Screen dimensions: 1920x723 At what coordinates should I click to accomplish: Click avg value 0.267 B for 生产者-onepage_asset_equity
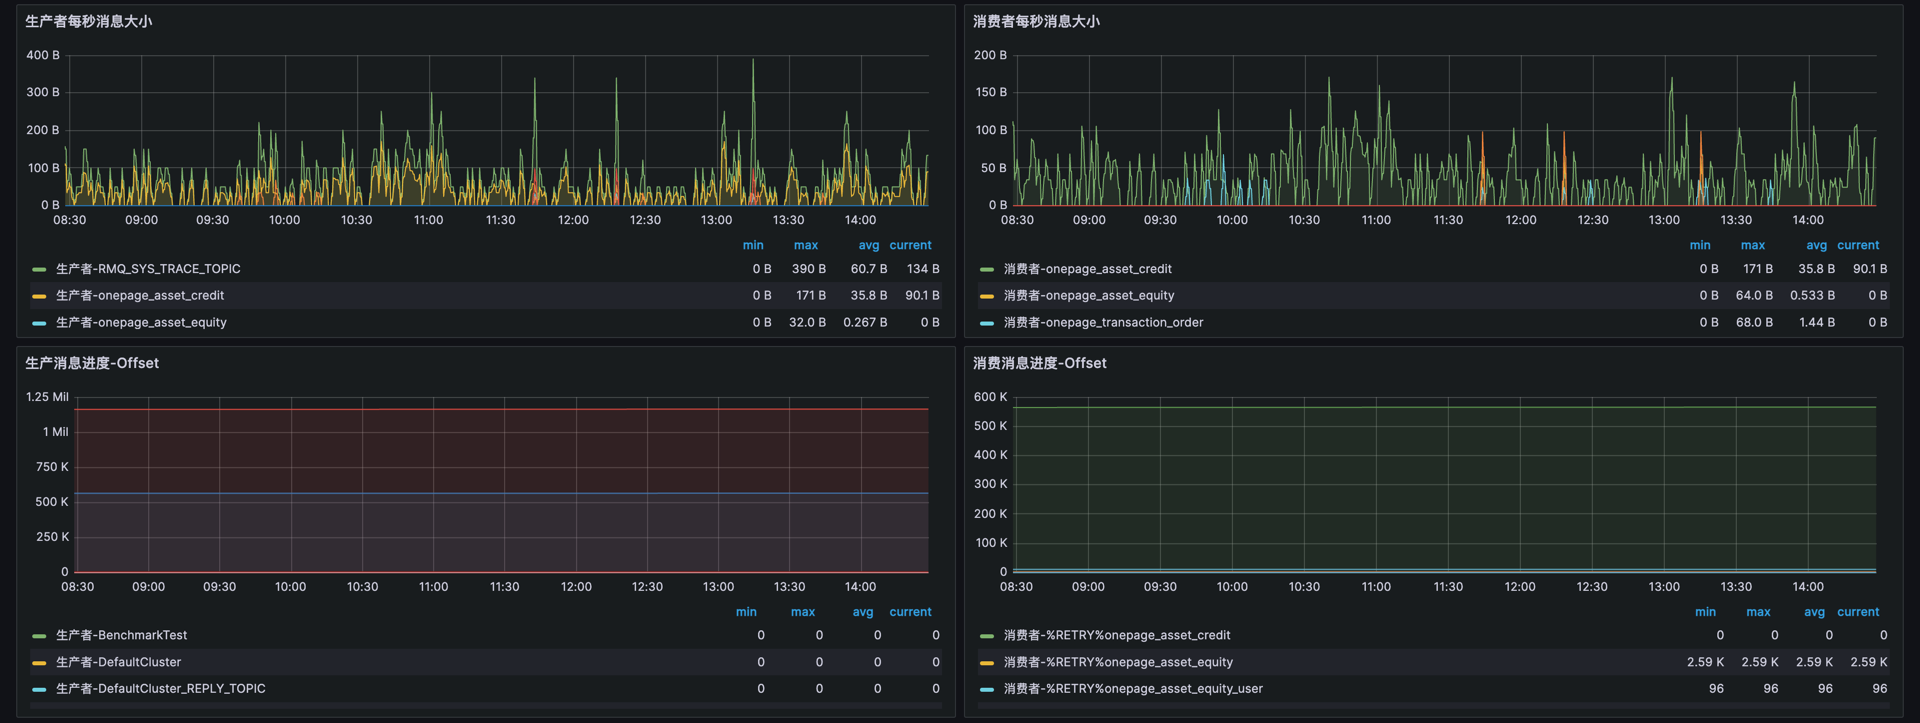865,322
